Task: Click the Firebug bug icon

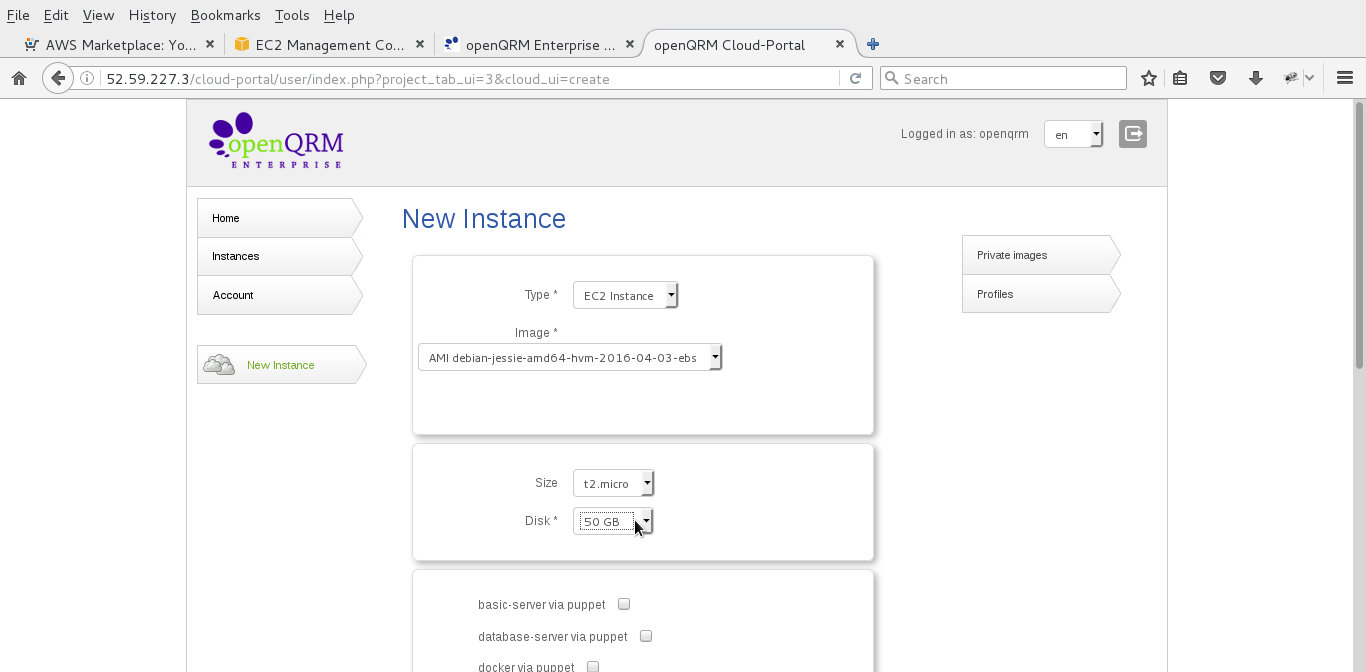Action: pos(1291,78)
